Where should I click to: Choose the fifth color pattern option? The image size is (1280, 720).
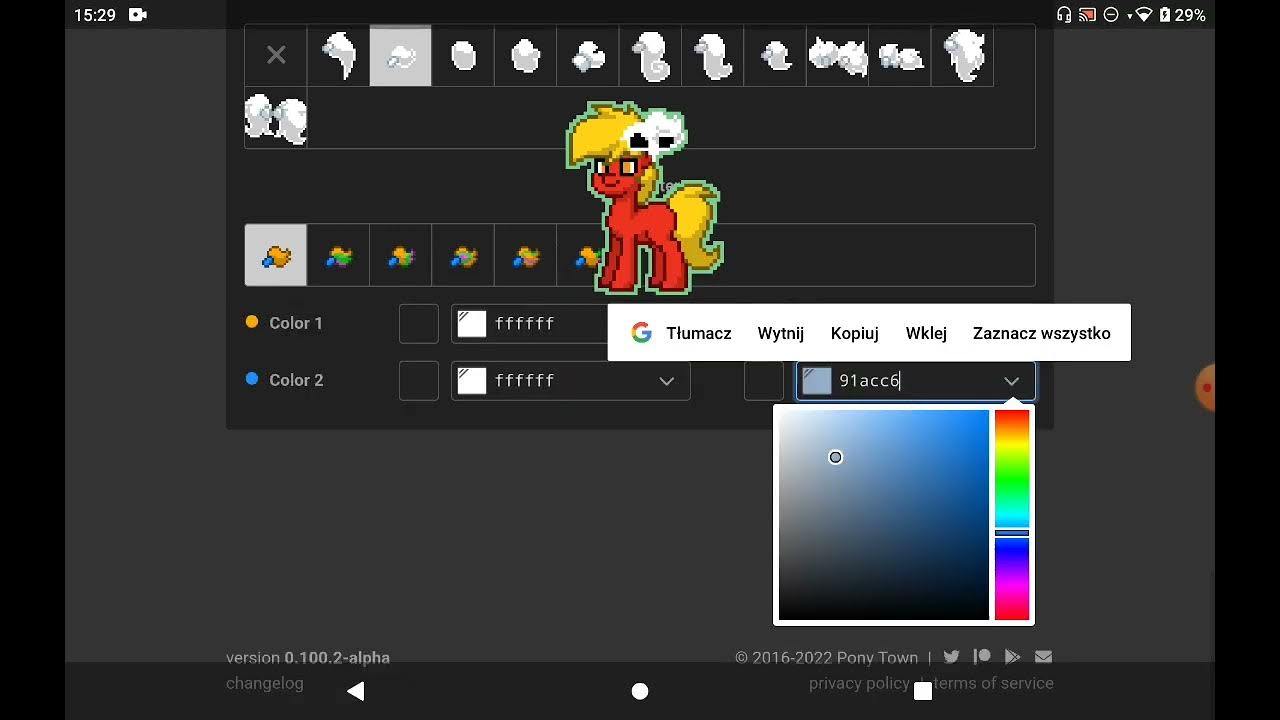click(525, 255)
